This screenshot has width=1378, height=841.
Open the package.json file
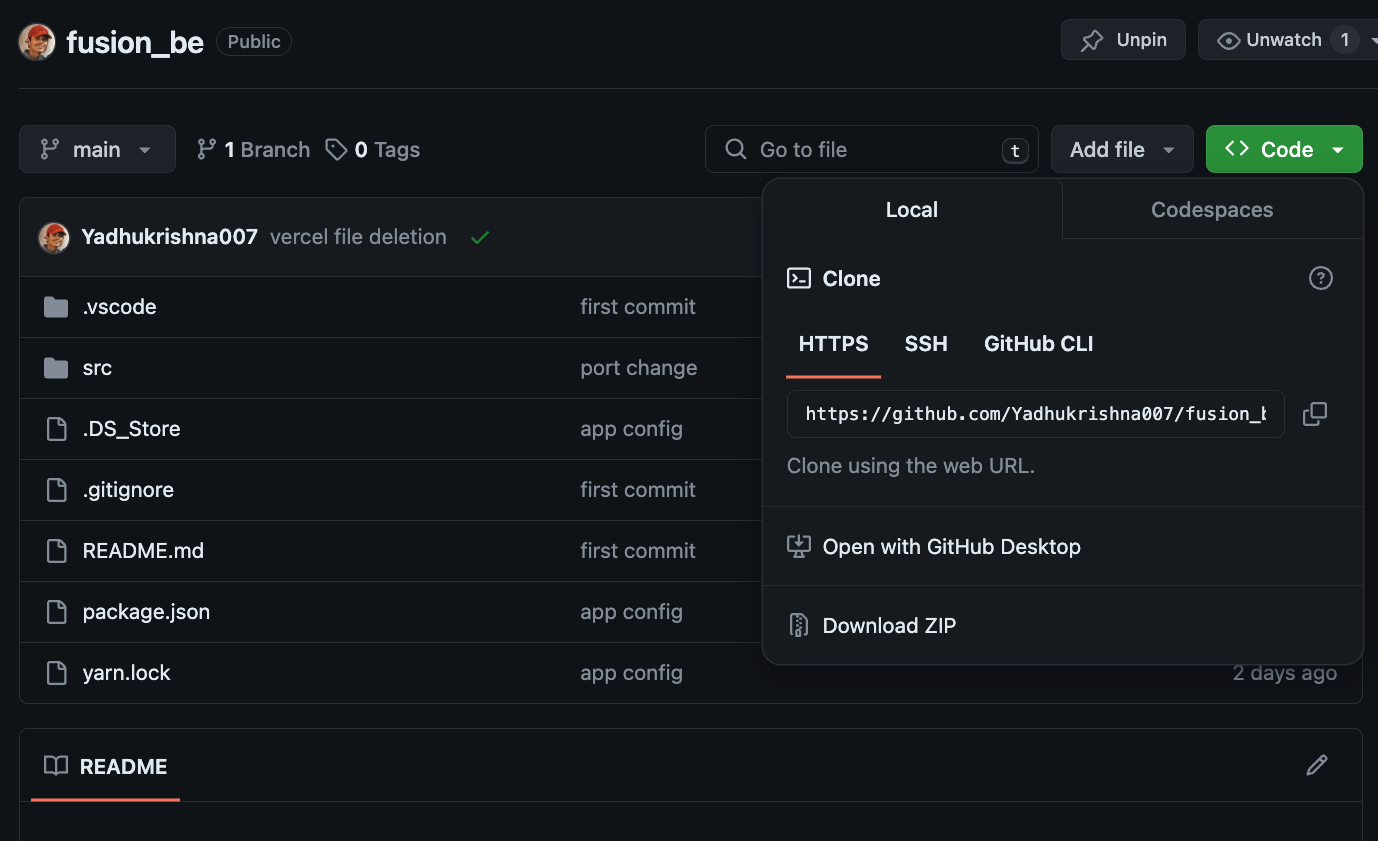146,612
